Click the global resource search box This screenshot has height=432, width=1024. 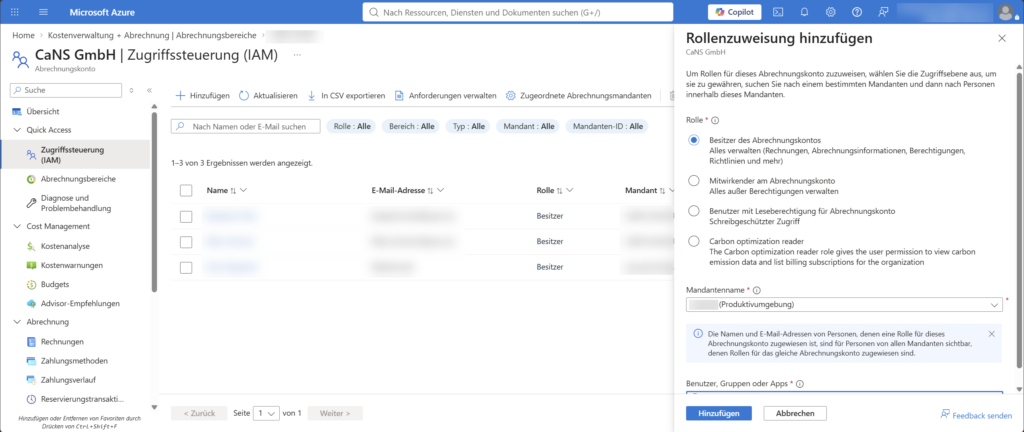click(518, 12)
